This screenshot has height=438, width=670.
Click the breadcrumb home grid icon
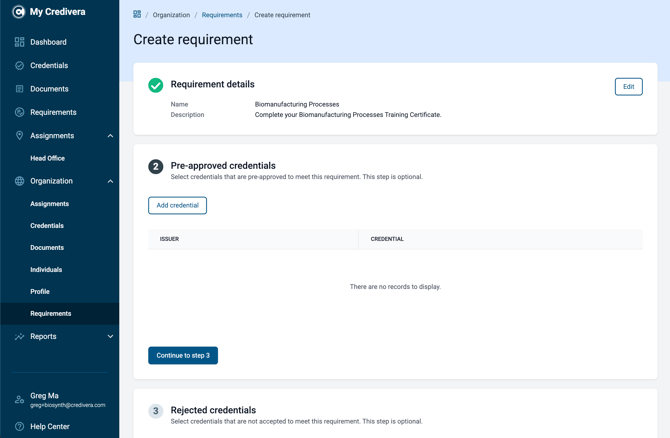coord(137,14)
